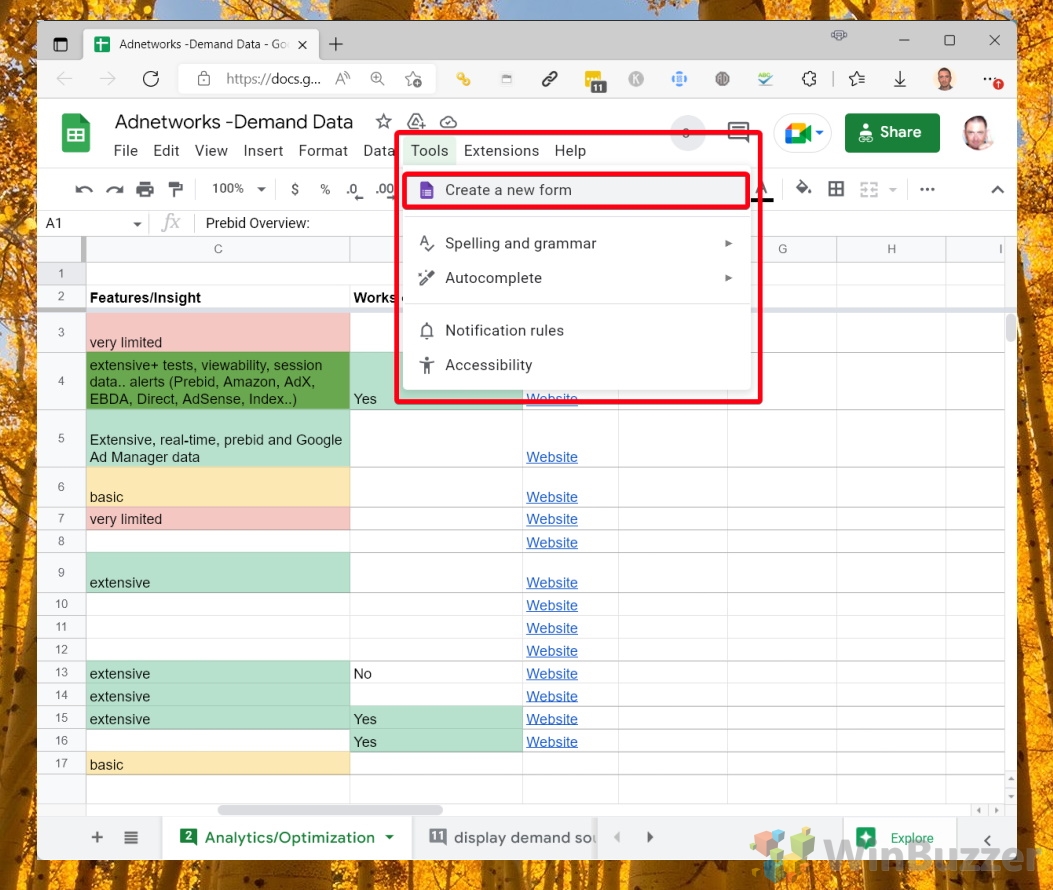
Task: Select row 7 header
Action: [x=61, y=519]
